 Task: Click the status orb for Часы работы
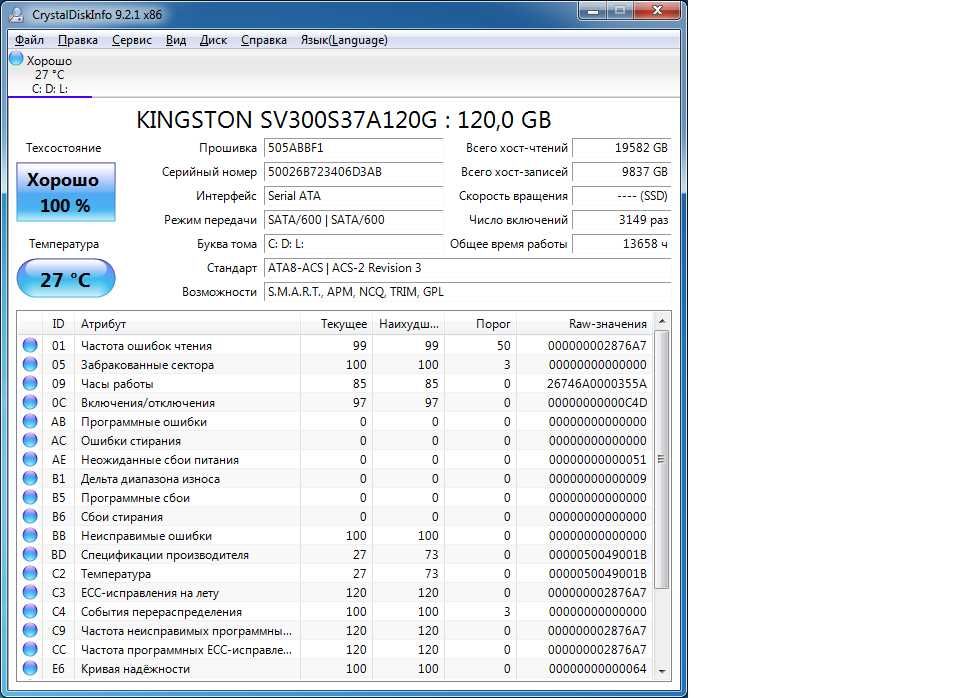click(30, 383)
